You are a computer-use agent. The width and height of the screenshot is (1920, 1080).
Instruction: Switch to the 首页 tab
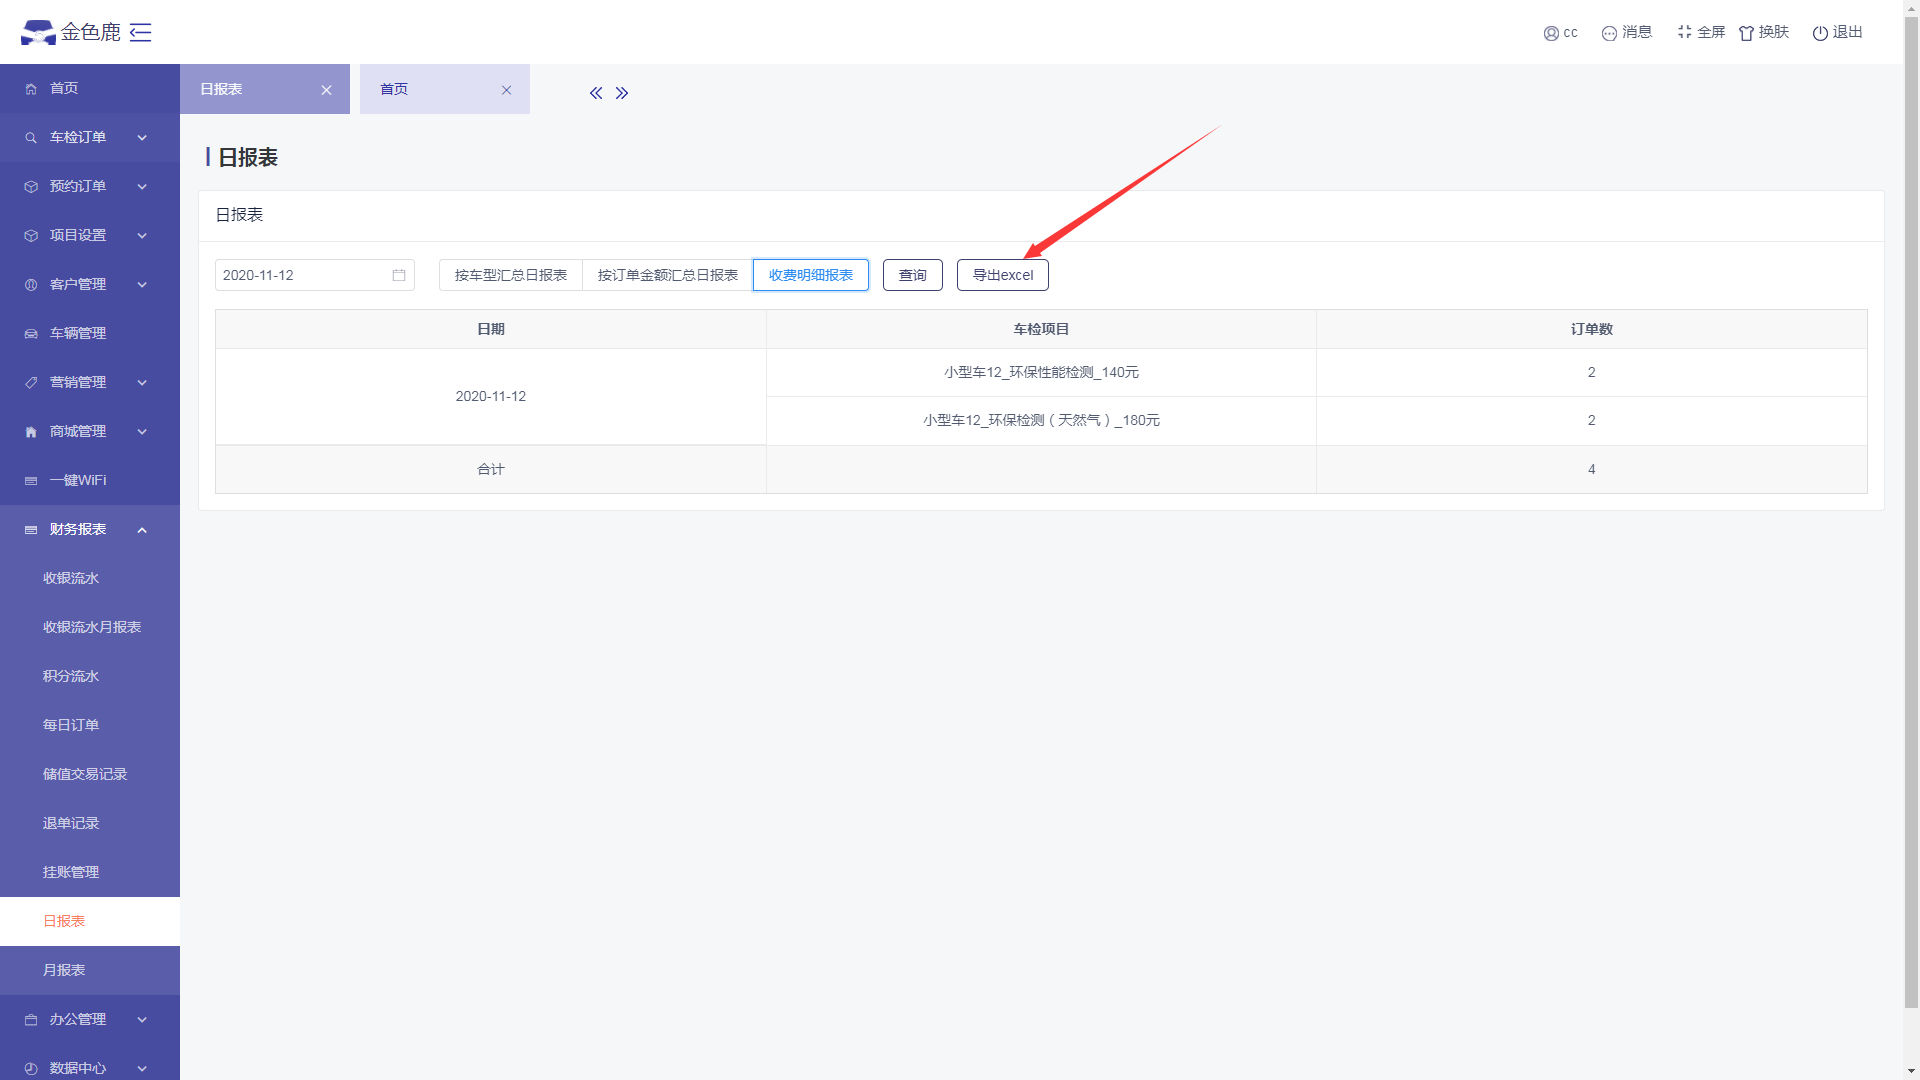(445, 89)
